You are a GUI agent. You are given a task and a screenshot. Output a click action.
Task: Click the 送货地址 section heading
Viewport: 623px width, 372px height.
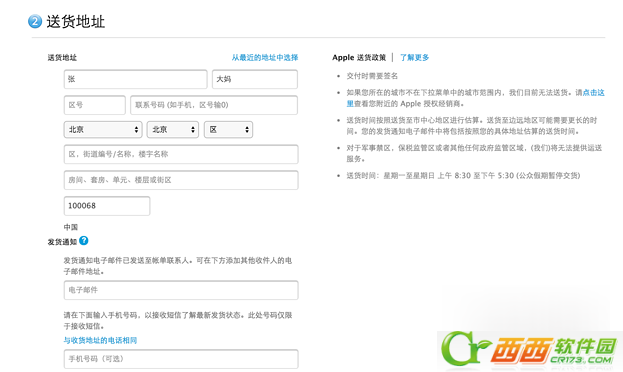pyautogui.click(x=75, y=21)
